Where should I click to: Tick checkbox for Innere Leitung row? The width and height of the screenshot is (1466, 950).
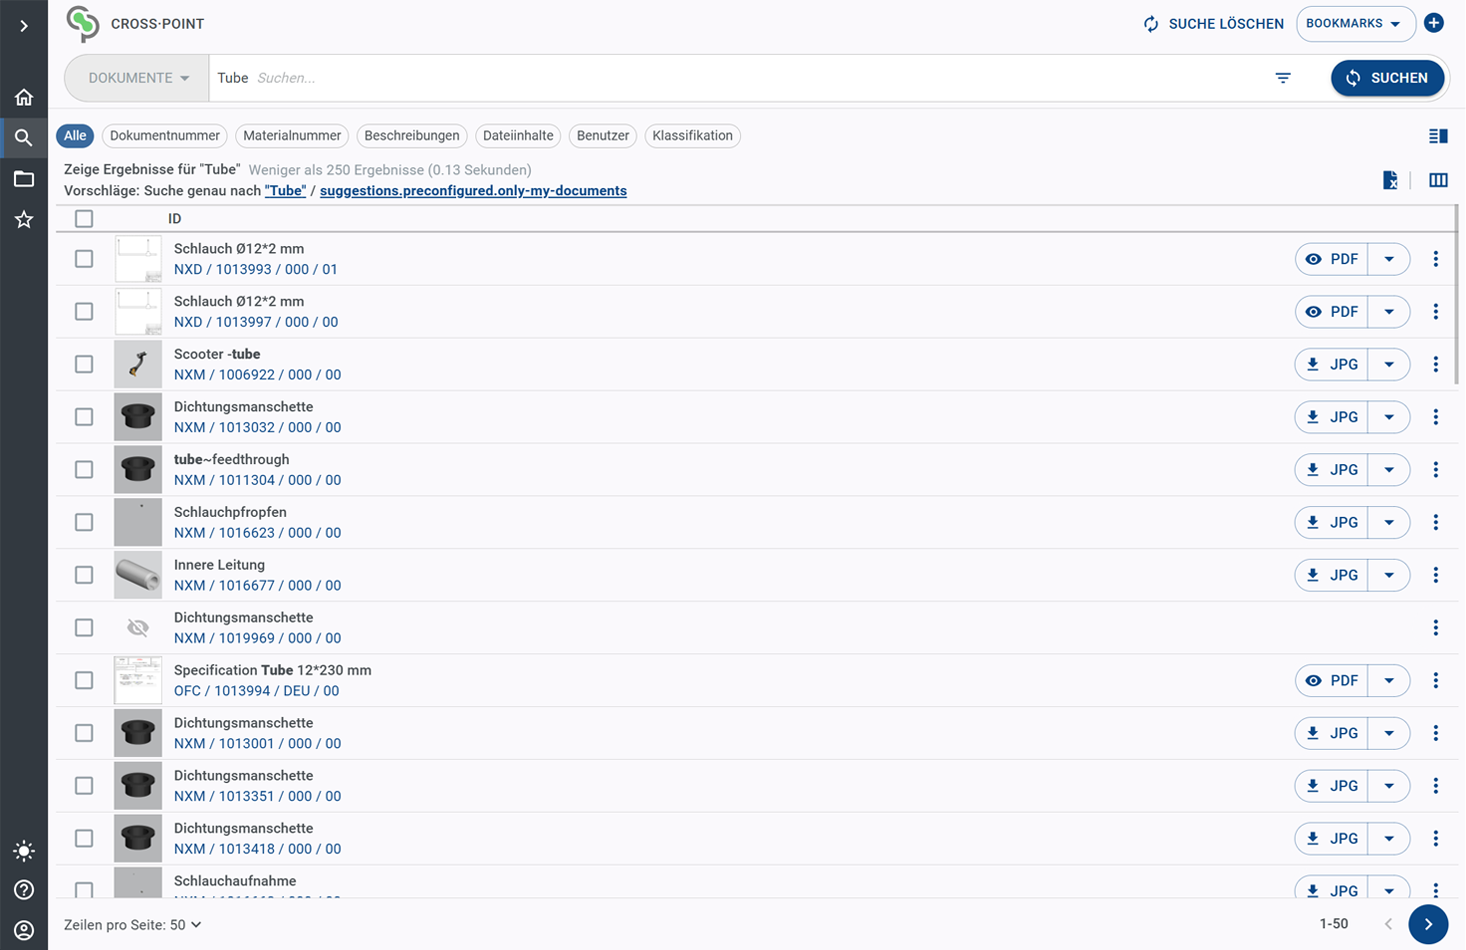[x=84, y=575]
